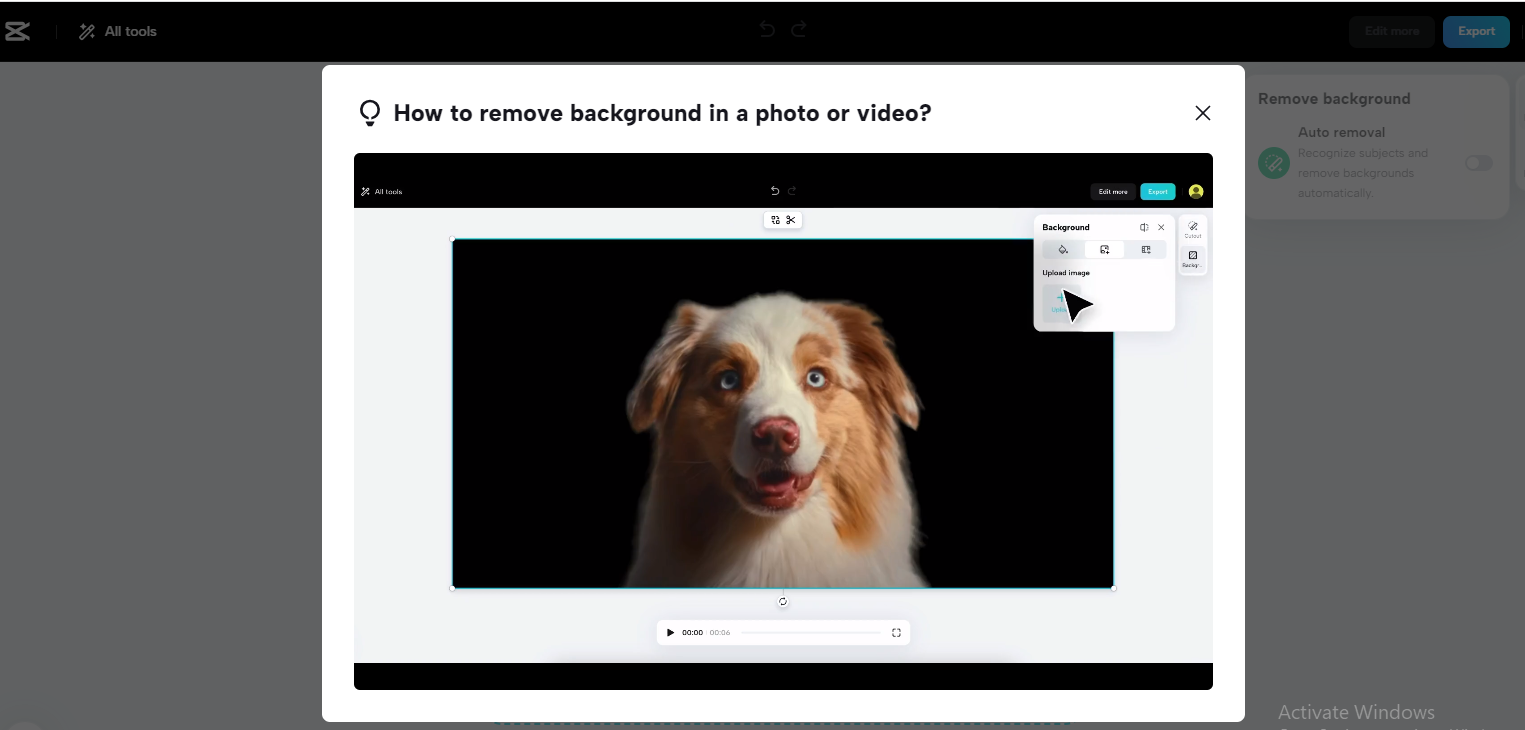Enable the Auto removal toggle
This screenshot has height=730, width=1525.
coord(1477,163)
